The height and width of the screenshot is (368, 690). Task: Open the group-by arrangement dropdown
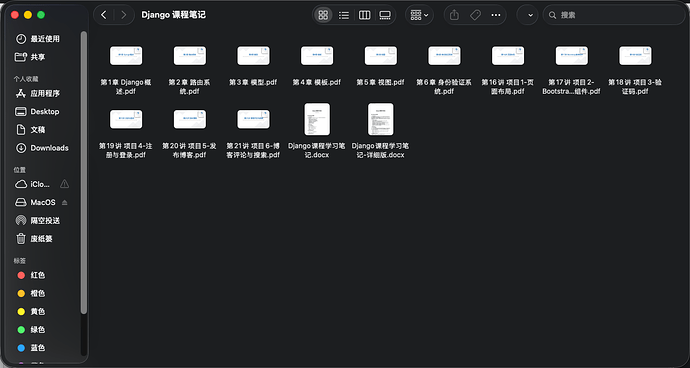(x=419, y=15)
